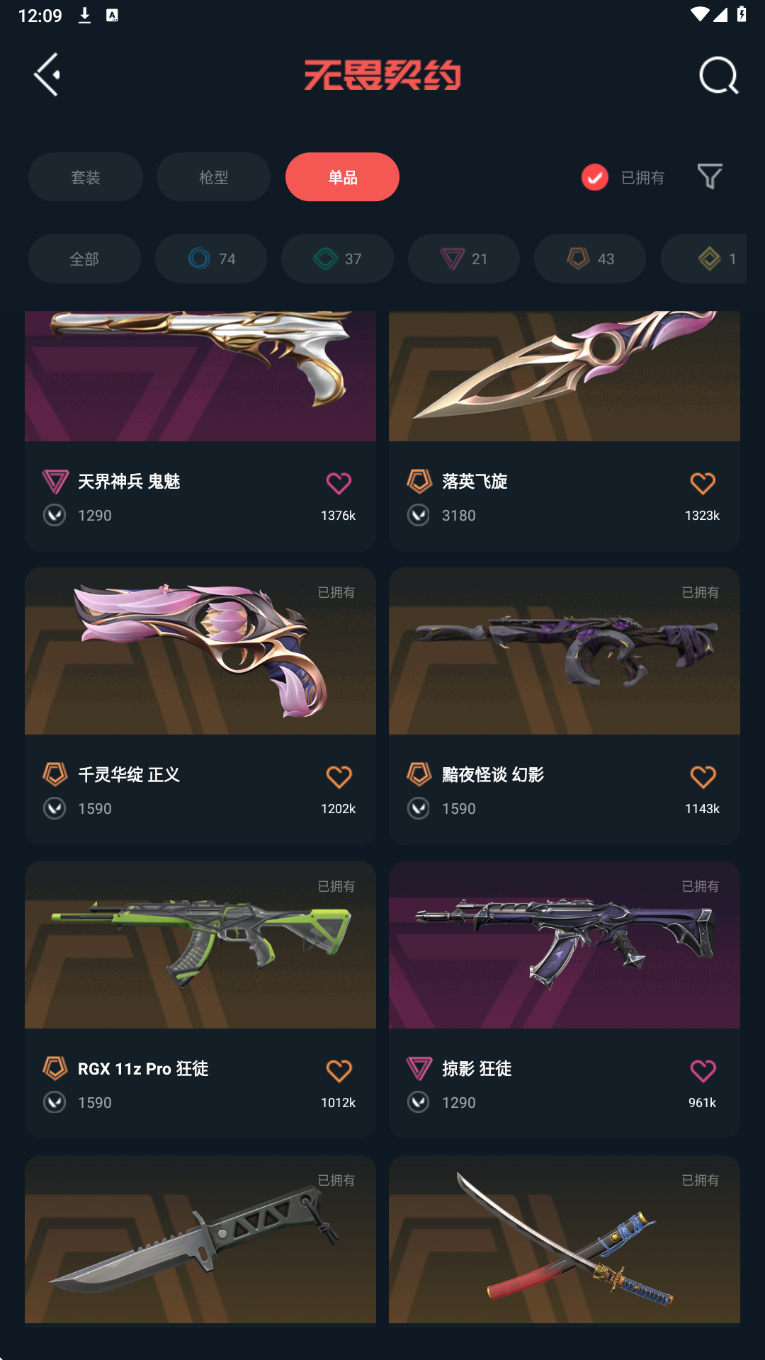765x1360 pixels.
Task: Select the 套装 tab
Action: click(x=85, y=177)
